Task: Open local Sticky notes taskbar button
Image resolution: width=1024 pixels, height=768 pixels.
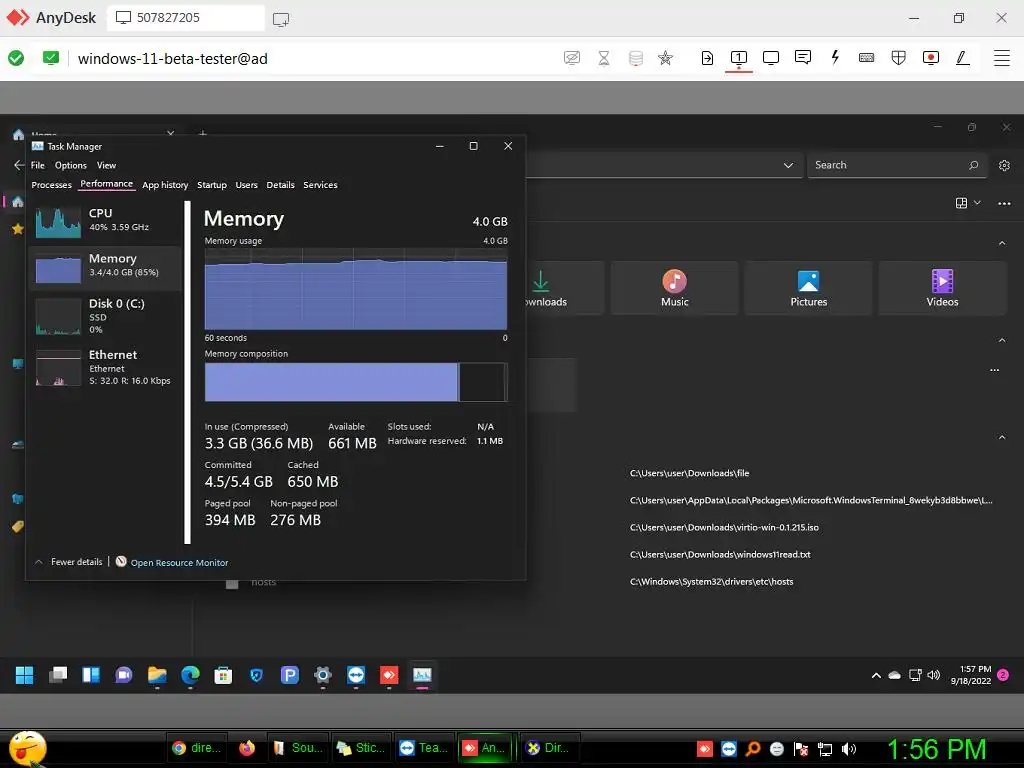Action: point(360,748)
